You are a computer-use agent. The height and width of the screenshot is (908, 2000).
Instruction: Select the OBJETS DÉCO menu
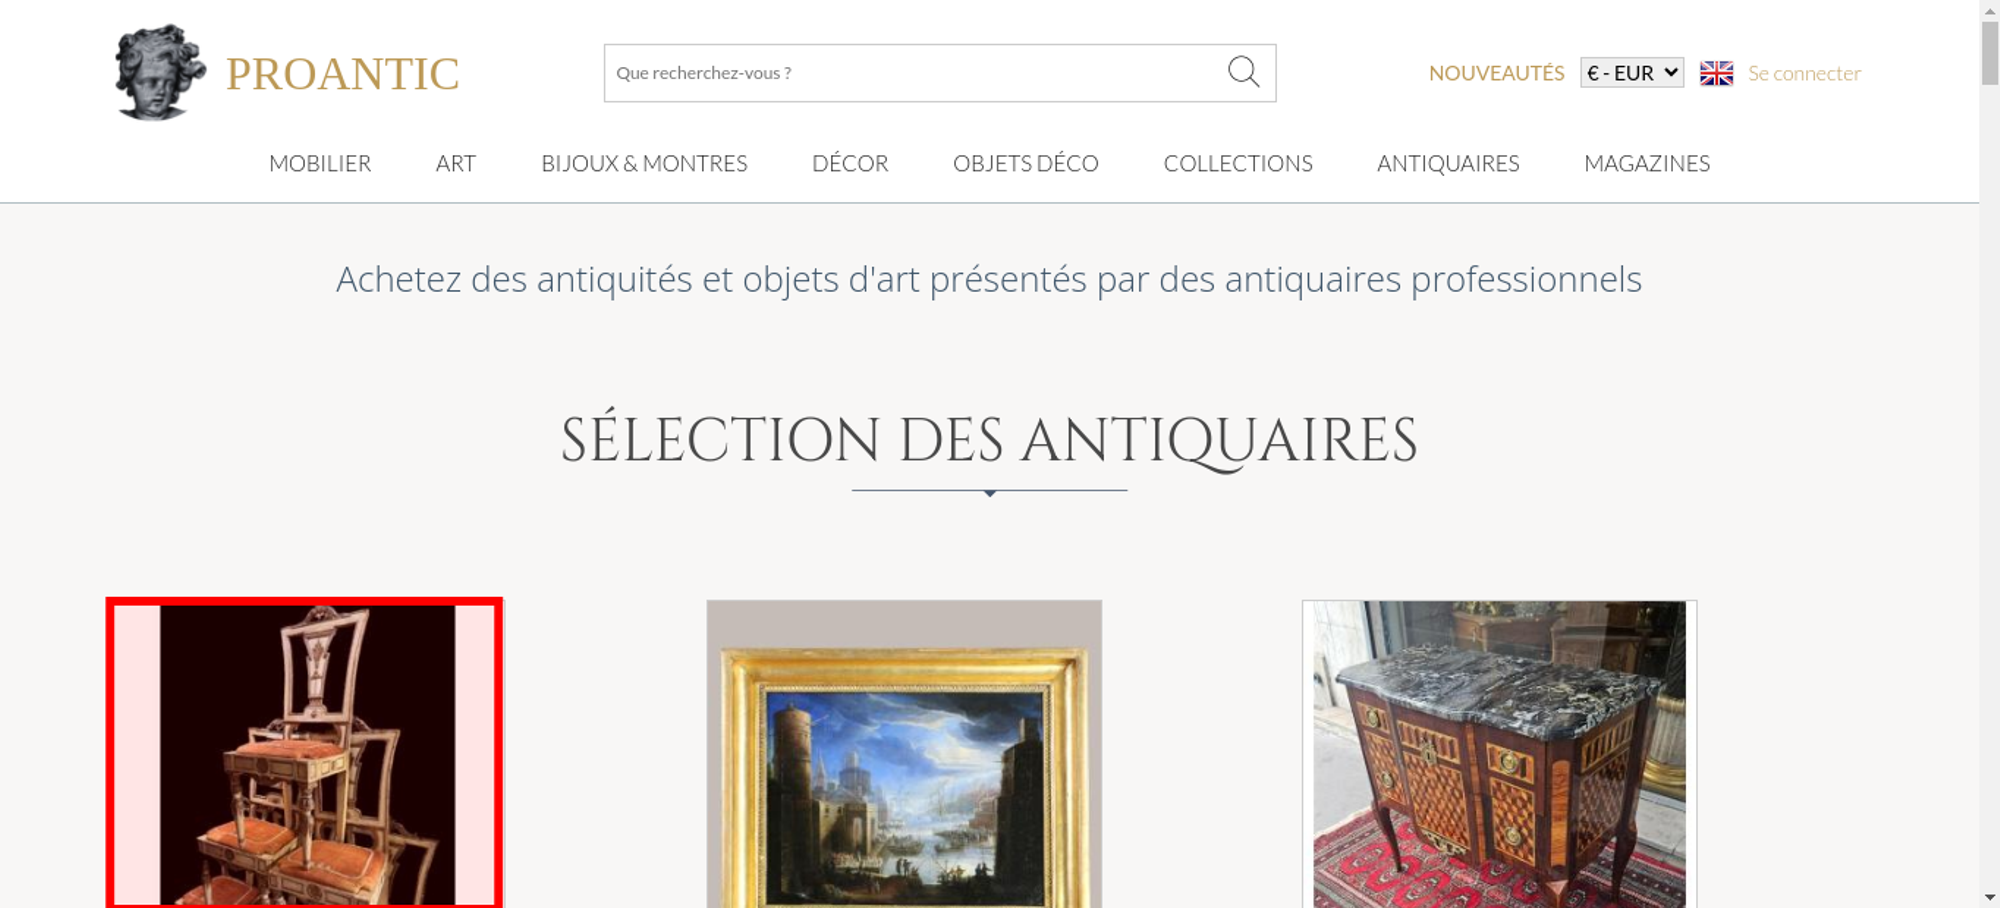[x=1026, y=163]
